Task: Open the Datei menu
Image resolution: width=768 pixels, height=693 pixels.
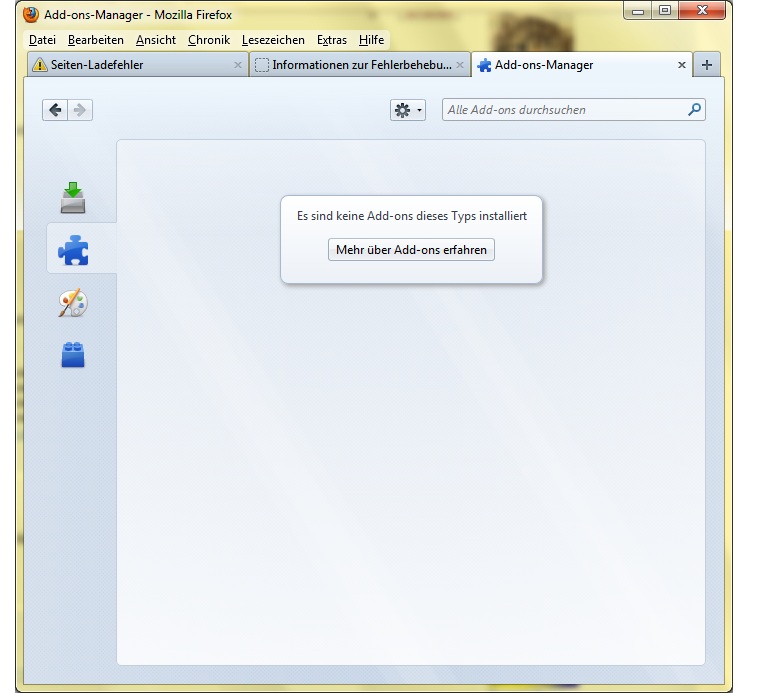Action: click(42, 40)
